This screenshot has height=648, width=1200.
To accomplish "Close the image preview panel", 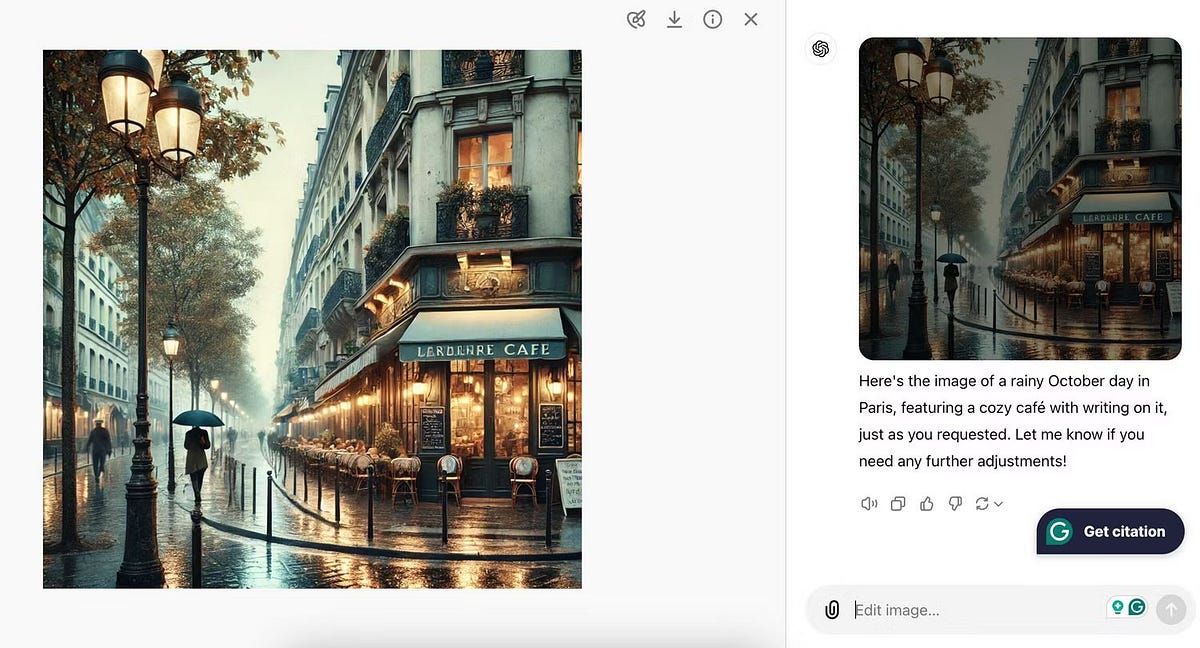I will point(751,19).
